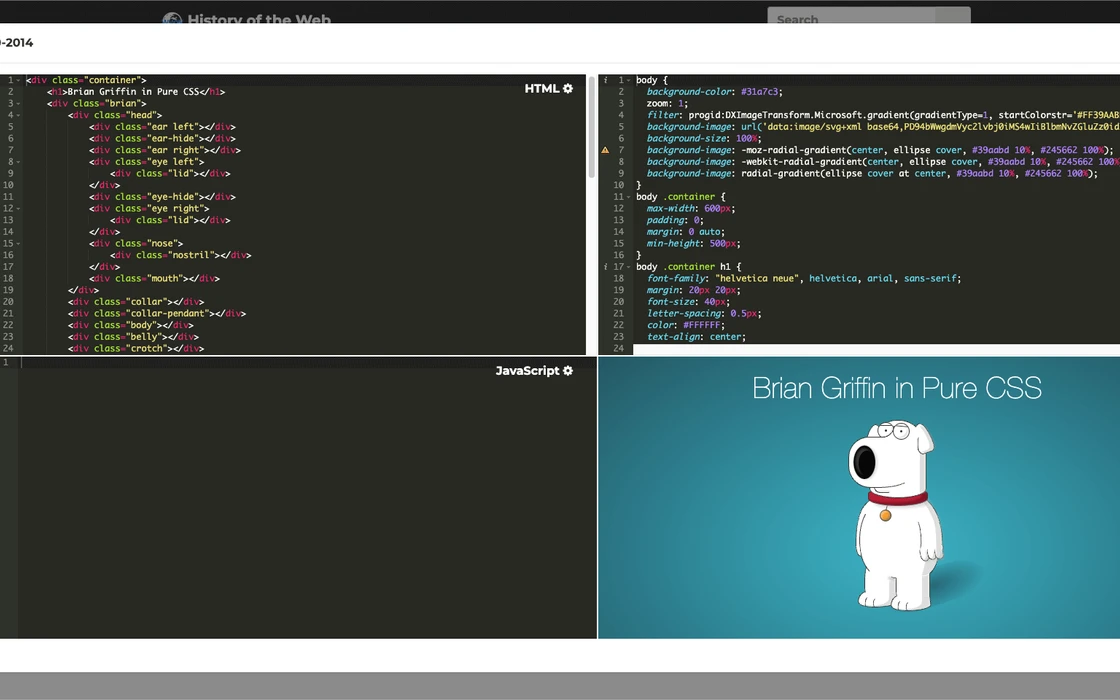Click the font-family helvetica neue CSS line
Viewport: 1120px width, 700px height.
804,279
